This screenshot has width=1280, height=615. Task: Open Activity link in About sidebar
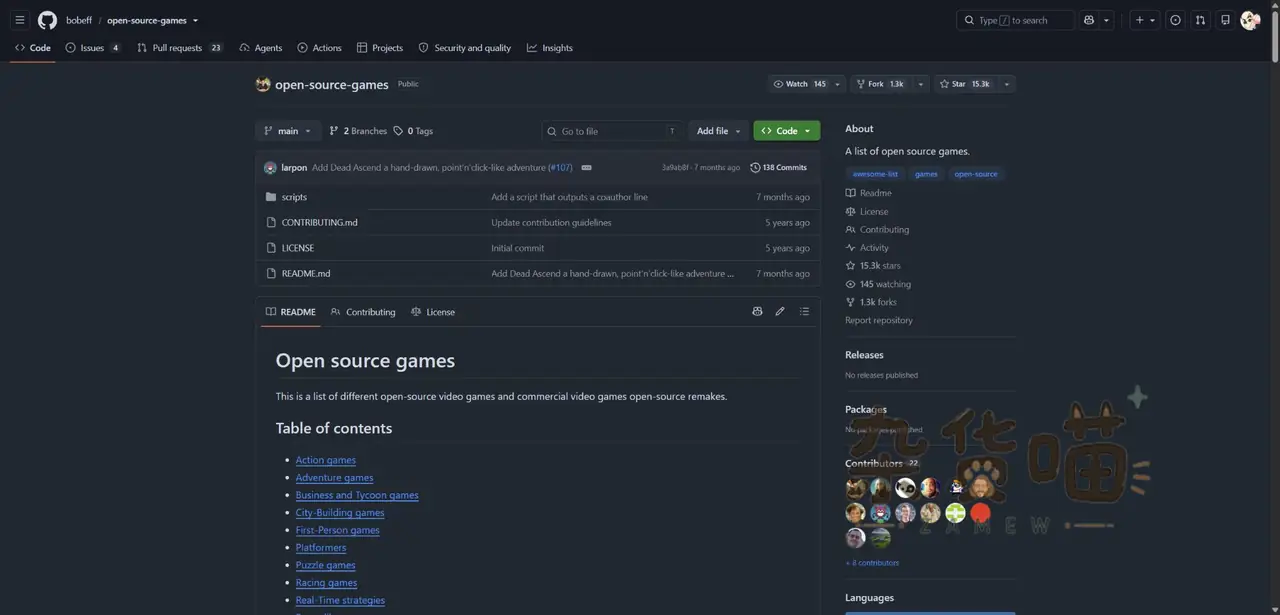tap(867, 248)
